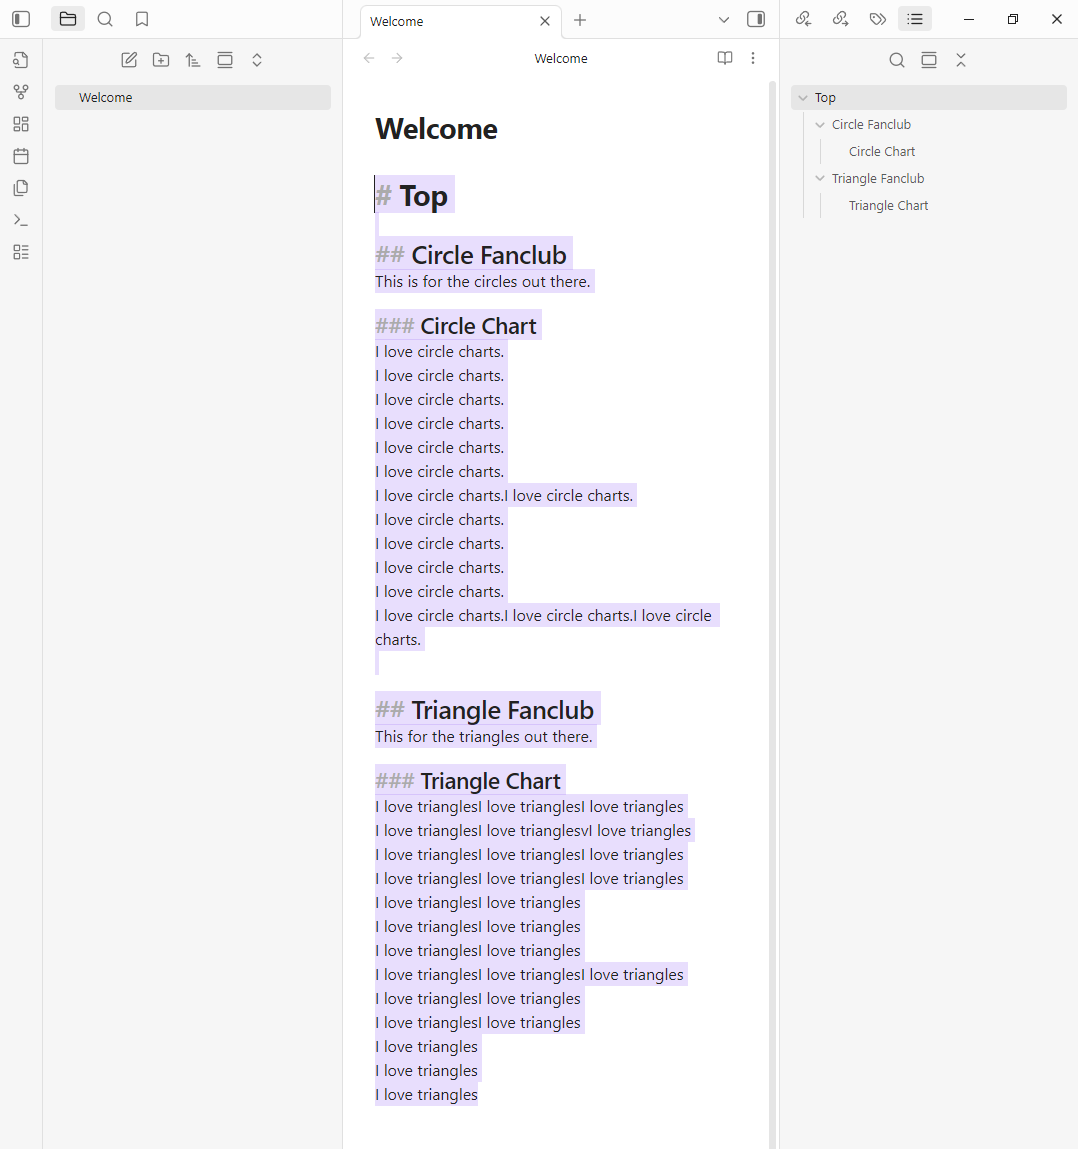Viewport: 1078px width, 1149px height.
Task: Toggle the left sidebar
Action: 21,19
